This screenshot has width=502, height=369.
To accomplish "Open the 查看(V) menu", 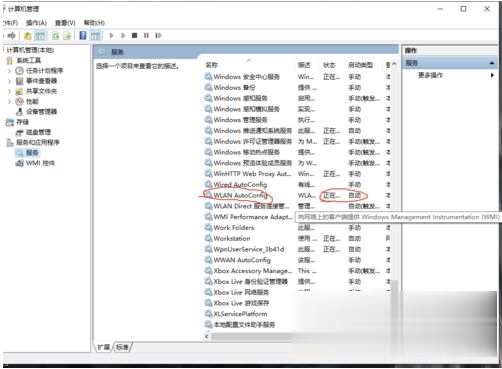I will point(65,23).
